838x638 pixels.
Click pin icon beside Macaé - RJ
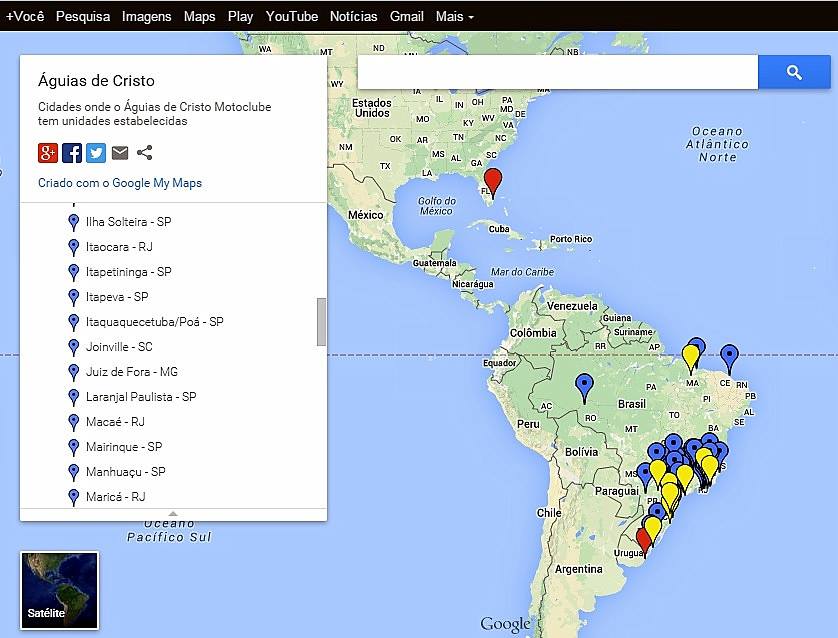tap(74, 422)
